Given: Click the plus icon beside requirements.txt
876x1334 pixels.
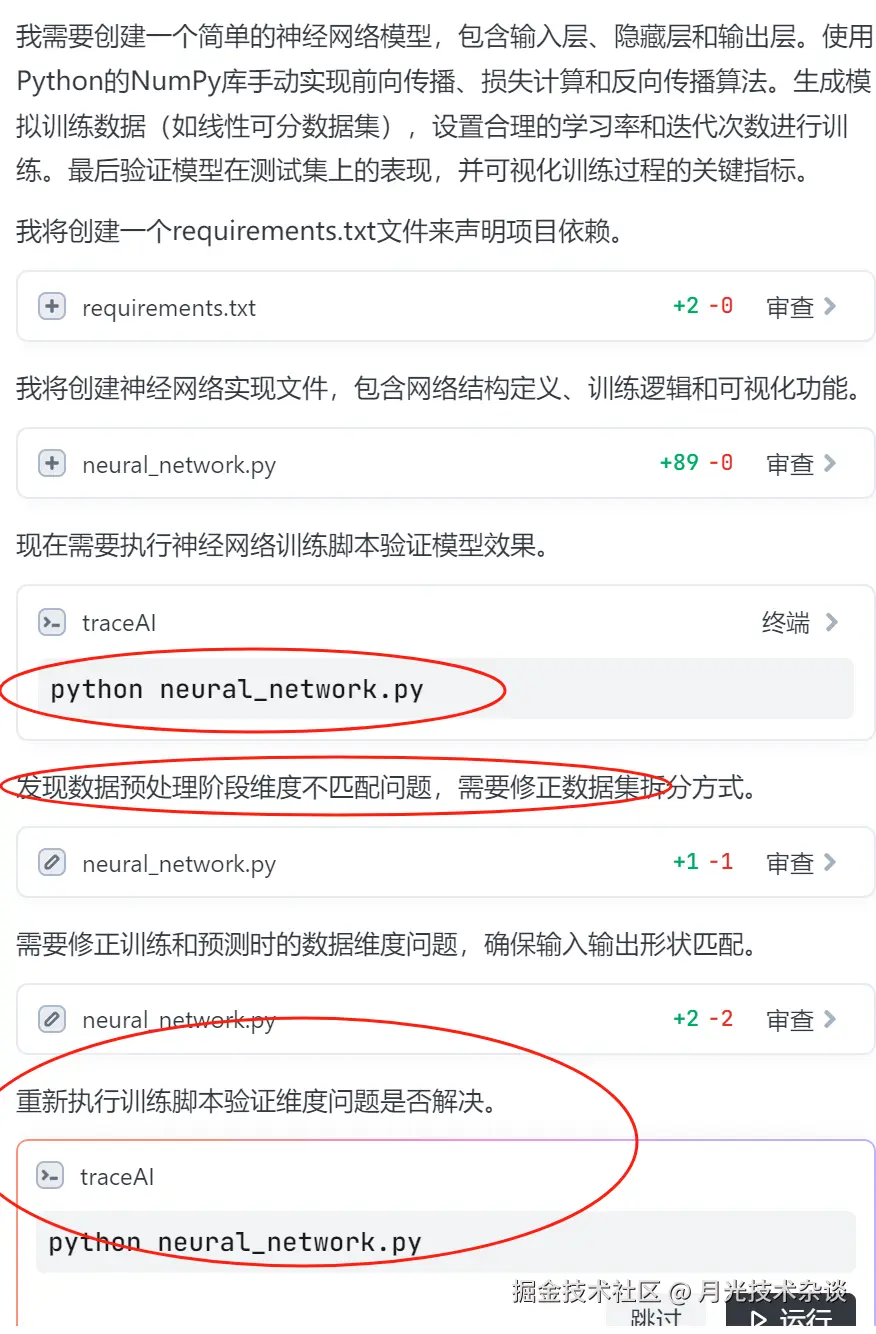Looking at the screenshot, I should (52, 306).
